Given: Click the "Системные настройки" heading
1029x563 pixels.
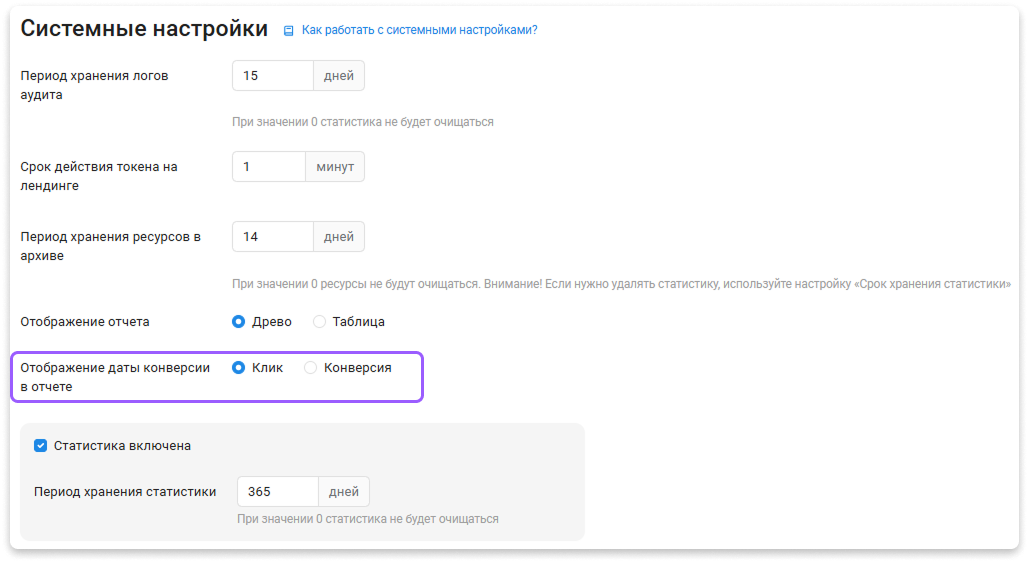Looking at the screenshot, I should (x=144, y=29).
